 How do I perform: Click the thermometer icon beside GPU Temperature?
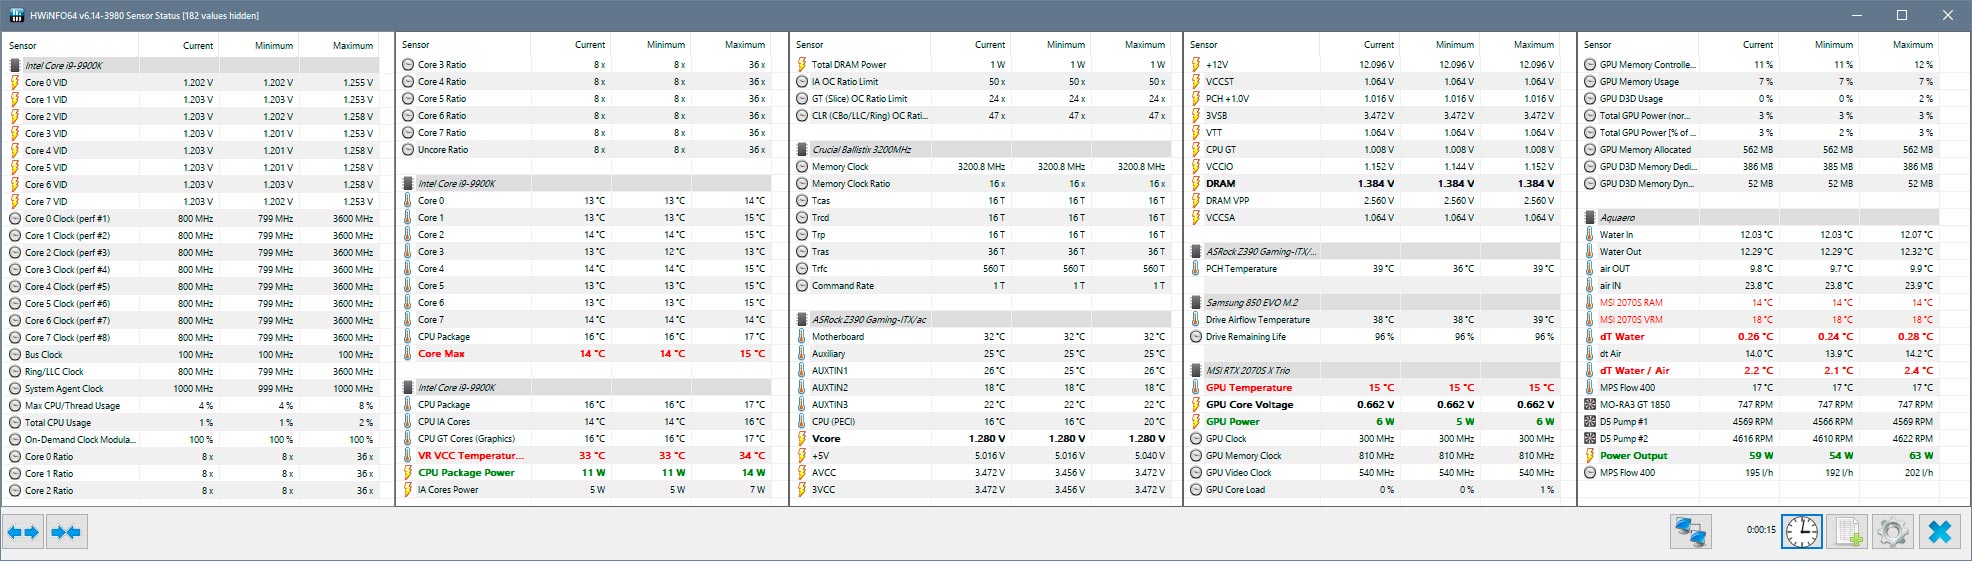[x=1196, y=387]
